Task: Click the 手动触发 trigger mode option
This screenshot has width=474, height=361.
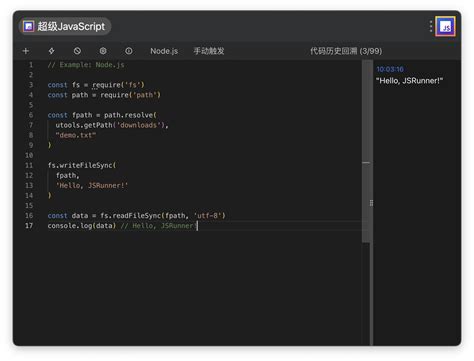Action: 209,51
